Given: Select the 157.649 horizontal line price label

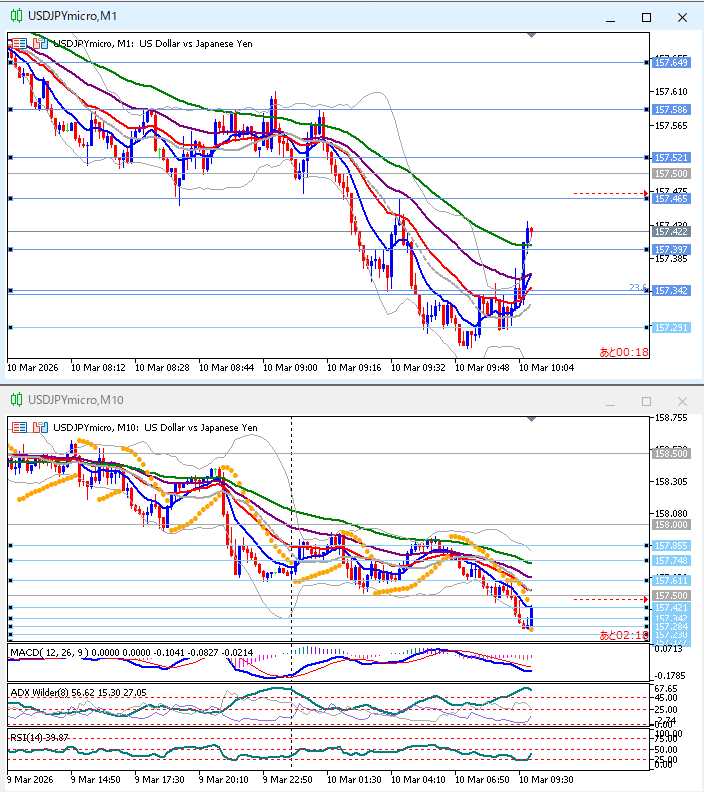Looking at the screenshot, I should pos(670,63).
